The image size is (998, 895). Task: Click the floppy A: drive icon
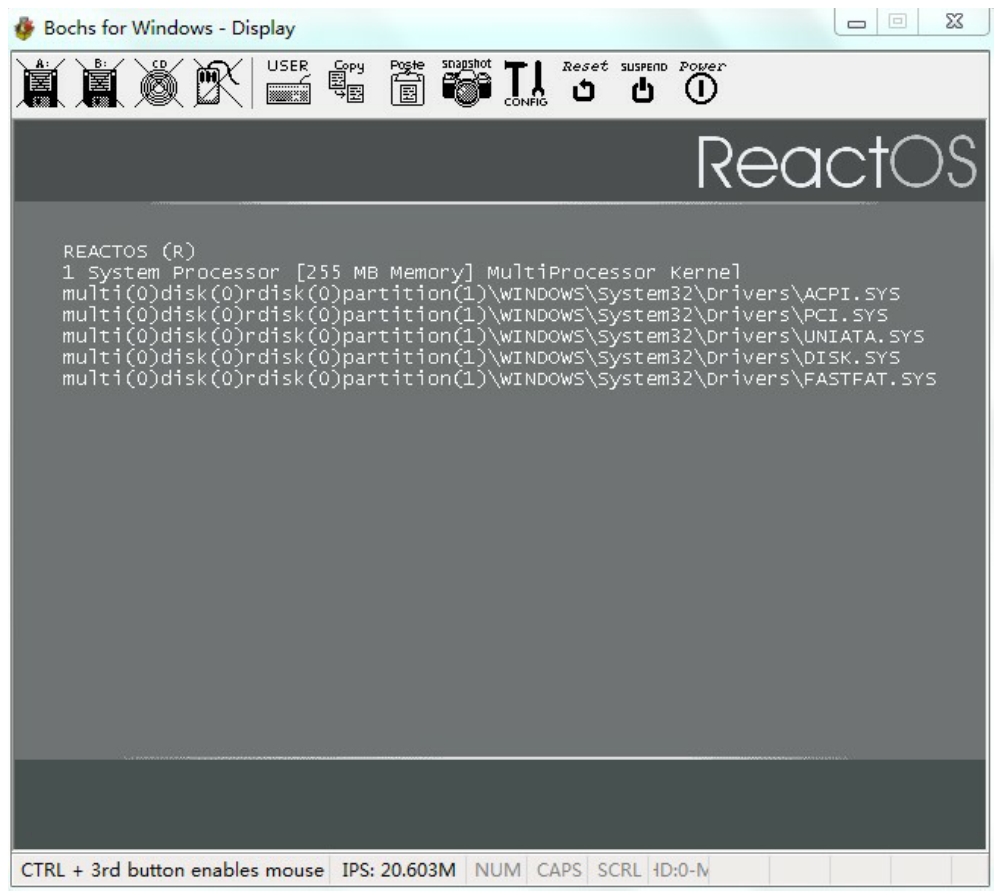(x=41, y=83)
